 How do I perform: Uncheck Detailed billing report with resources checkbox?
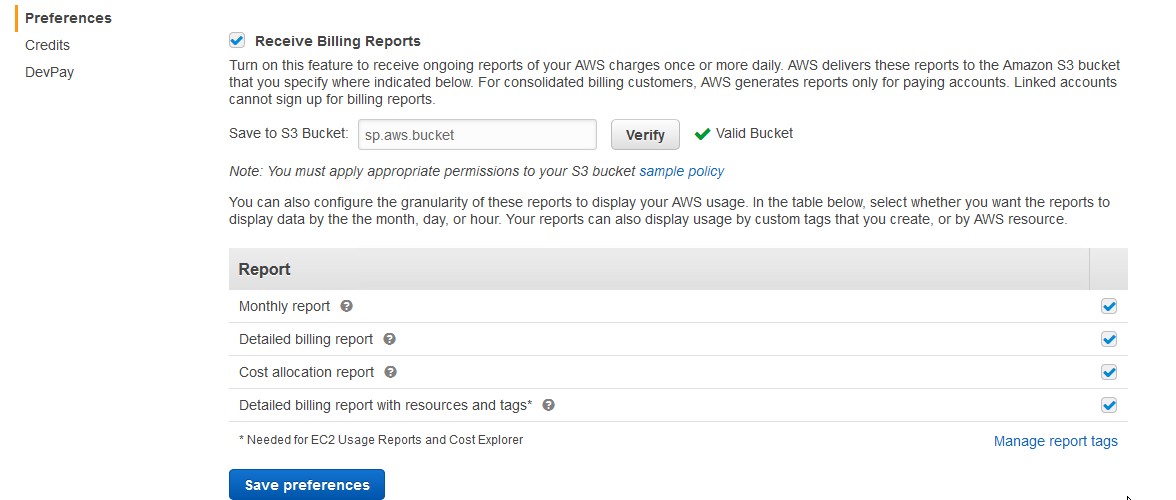(x=1108, y=405)
